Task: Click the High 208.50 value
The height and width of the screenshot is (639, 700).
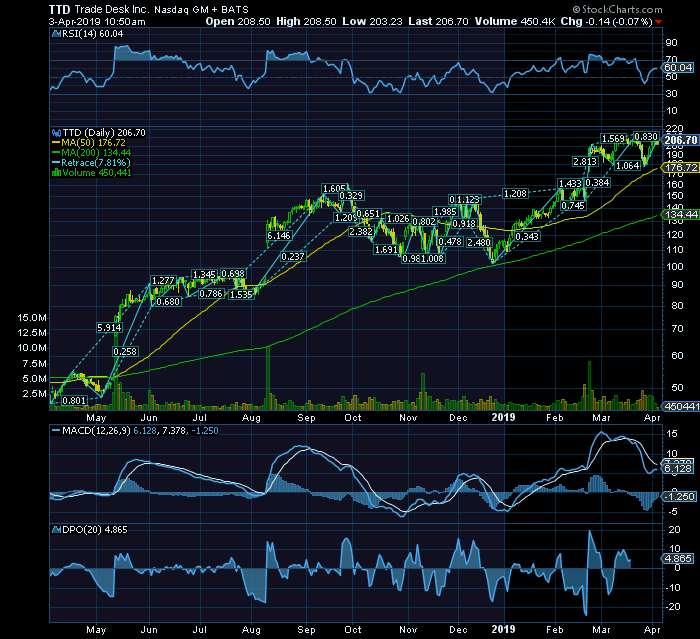Action: click(306, 21)
